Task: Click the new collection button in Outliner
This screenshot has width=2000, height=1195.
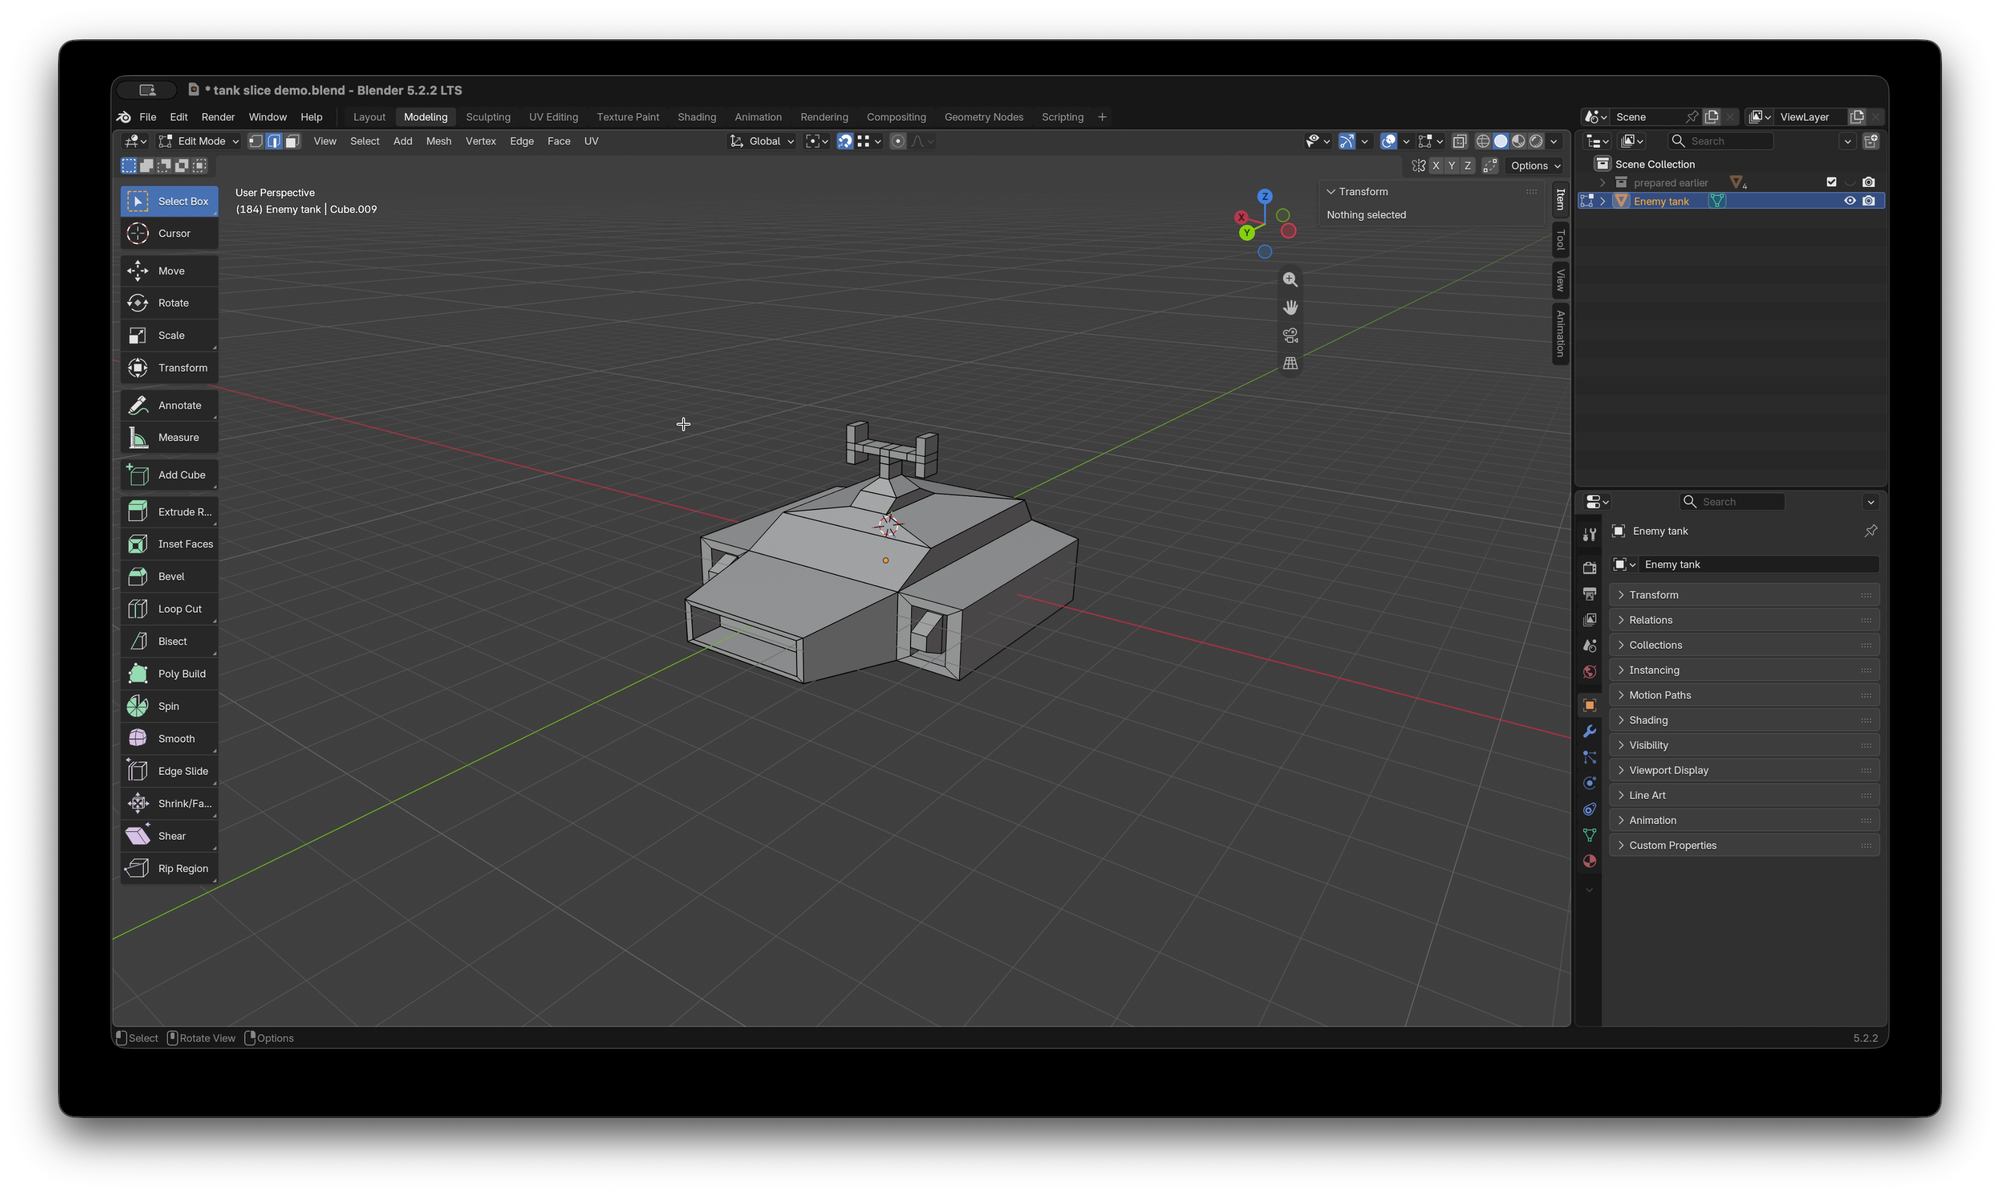Action: [x=1871, y=141]
